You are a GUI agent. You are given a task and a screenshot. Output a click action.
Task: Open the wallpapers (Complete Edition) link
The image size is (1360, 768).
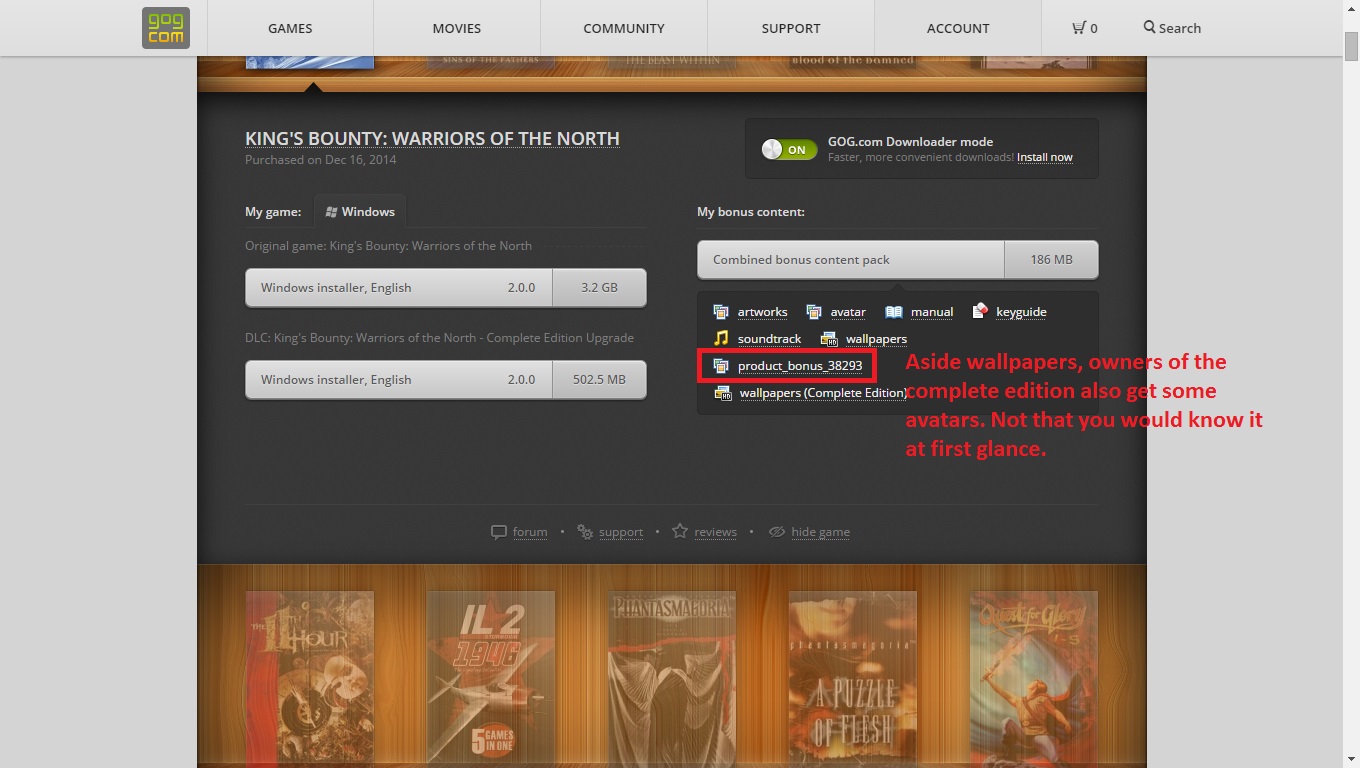point(823,393)
